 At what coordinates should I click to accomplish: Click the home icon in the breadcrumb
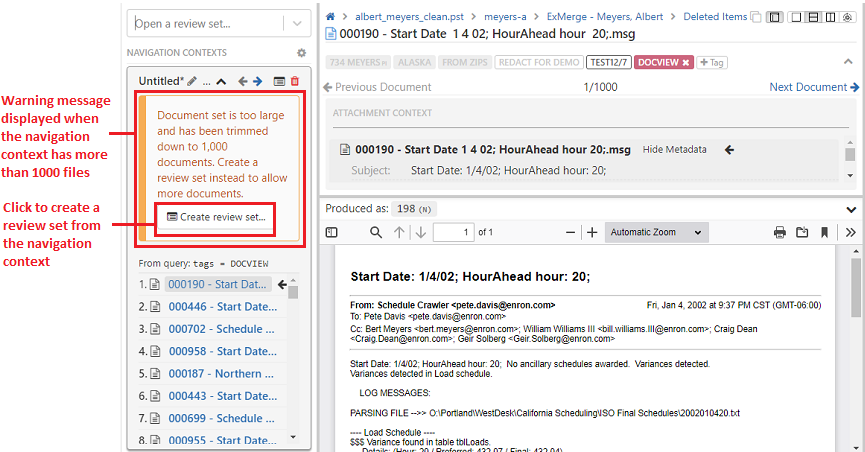point(330,17)
